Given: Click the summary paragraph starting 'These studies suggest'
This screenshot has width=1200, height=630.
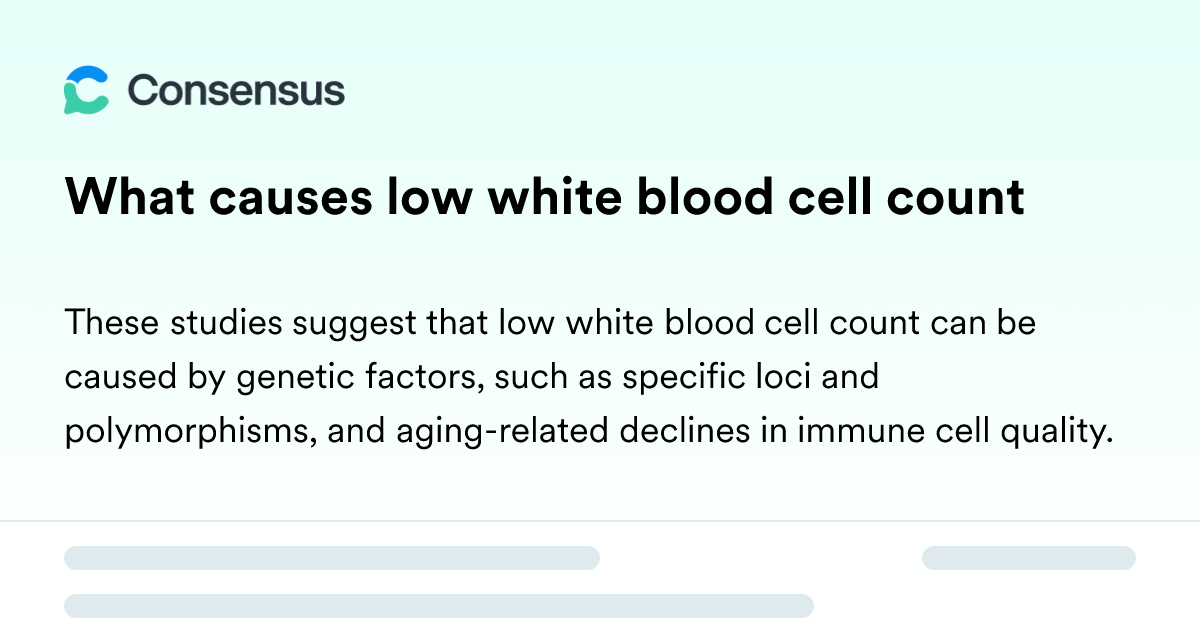Looking at the screenshot, I should 588,379.
